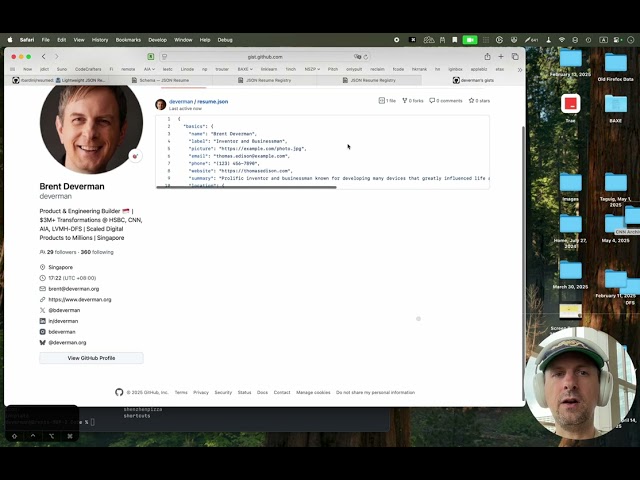Add a new tab with plus icon
Image resolution: width=640 pixels, height=480 pixels.
pos(501,57)
